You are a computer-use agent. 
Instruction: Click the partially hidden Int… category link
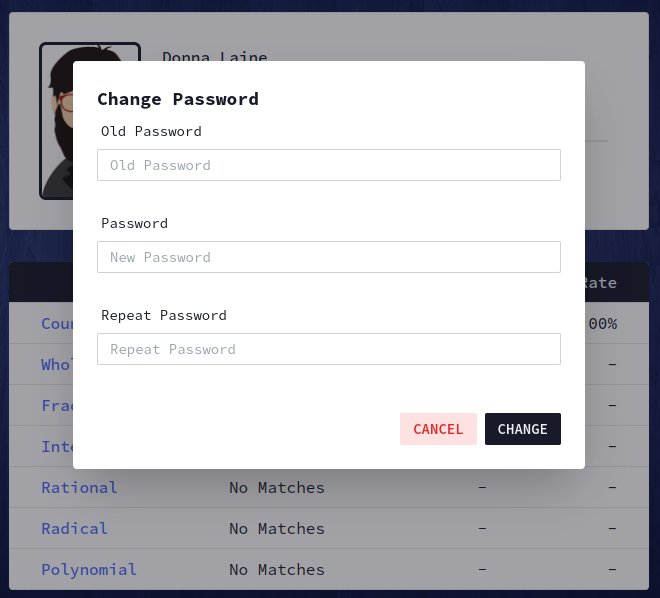[x=57, y=447]
